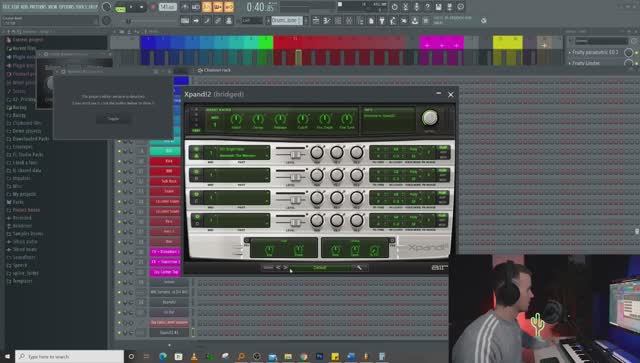This screenshot has width=640, height=363.
Task: Expand the Fruity parametric EQ 2 slot
Action: coord(570,53)
